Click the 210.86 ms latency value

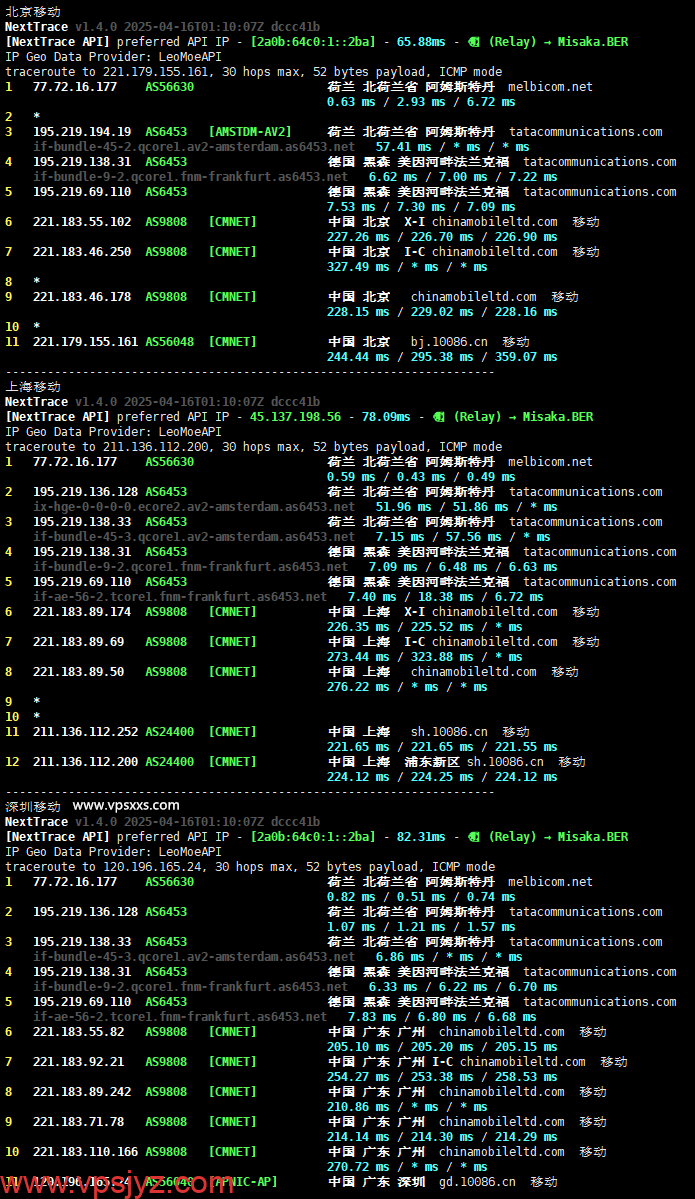359,1106
